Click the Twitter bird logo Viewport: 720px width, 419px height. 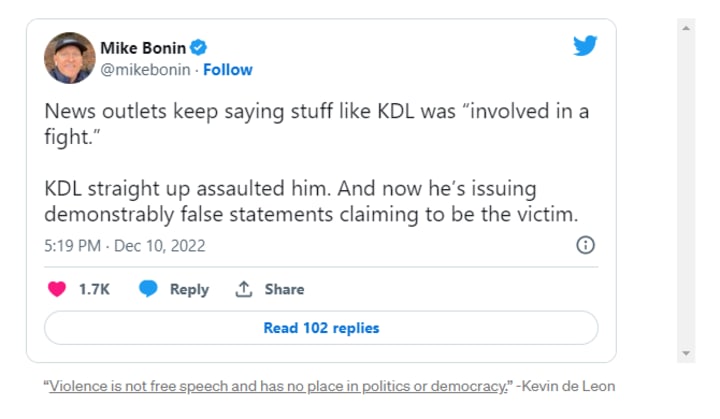585,46
